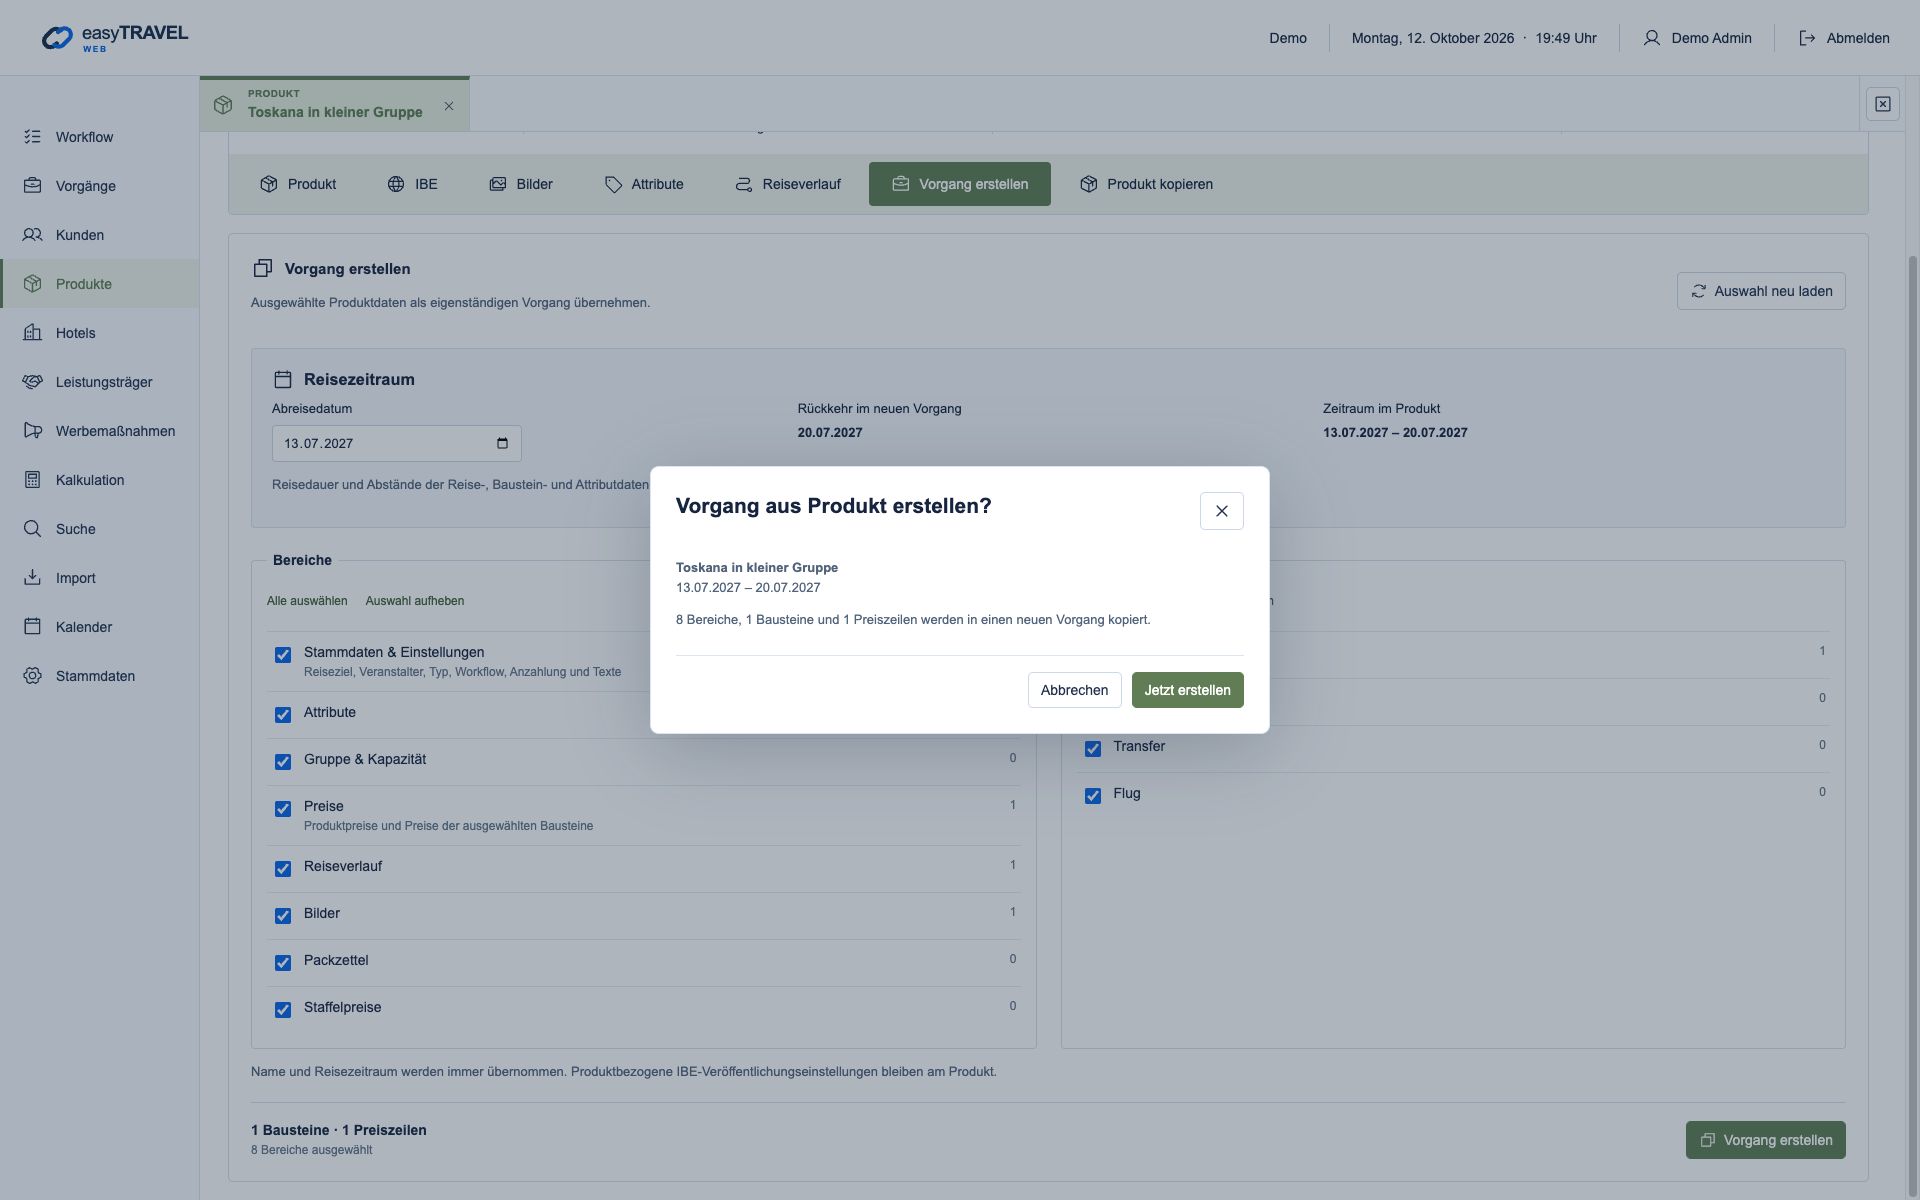Open the Workflow icon in sidebar
1920x1200 pixels.
32,137
